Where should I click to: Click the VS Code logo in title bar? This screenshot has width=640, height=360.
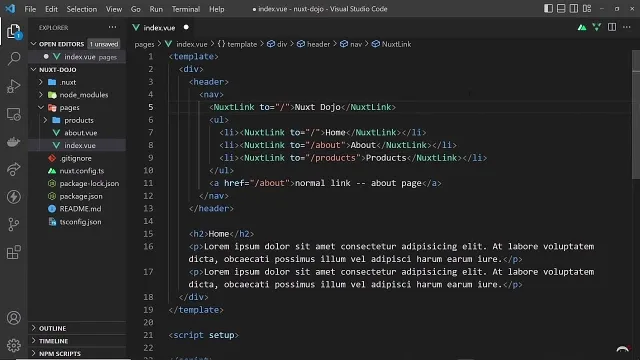click(x=10, y=9)
